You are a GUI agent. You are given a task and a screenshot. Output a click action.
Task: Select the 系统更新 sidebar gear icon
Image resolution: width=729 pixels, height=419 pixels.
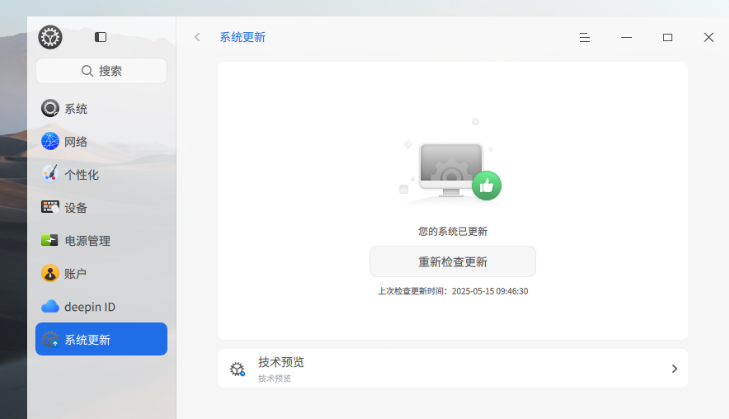50,339
